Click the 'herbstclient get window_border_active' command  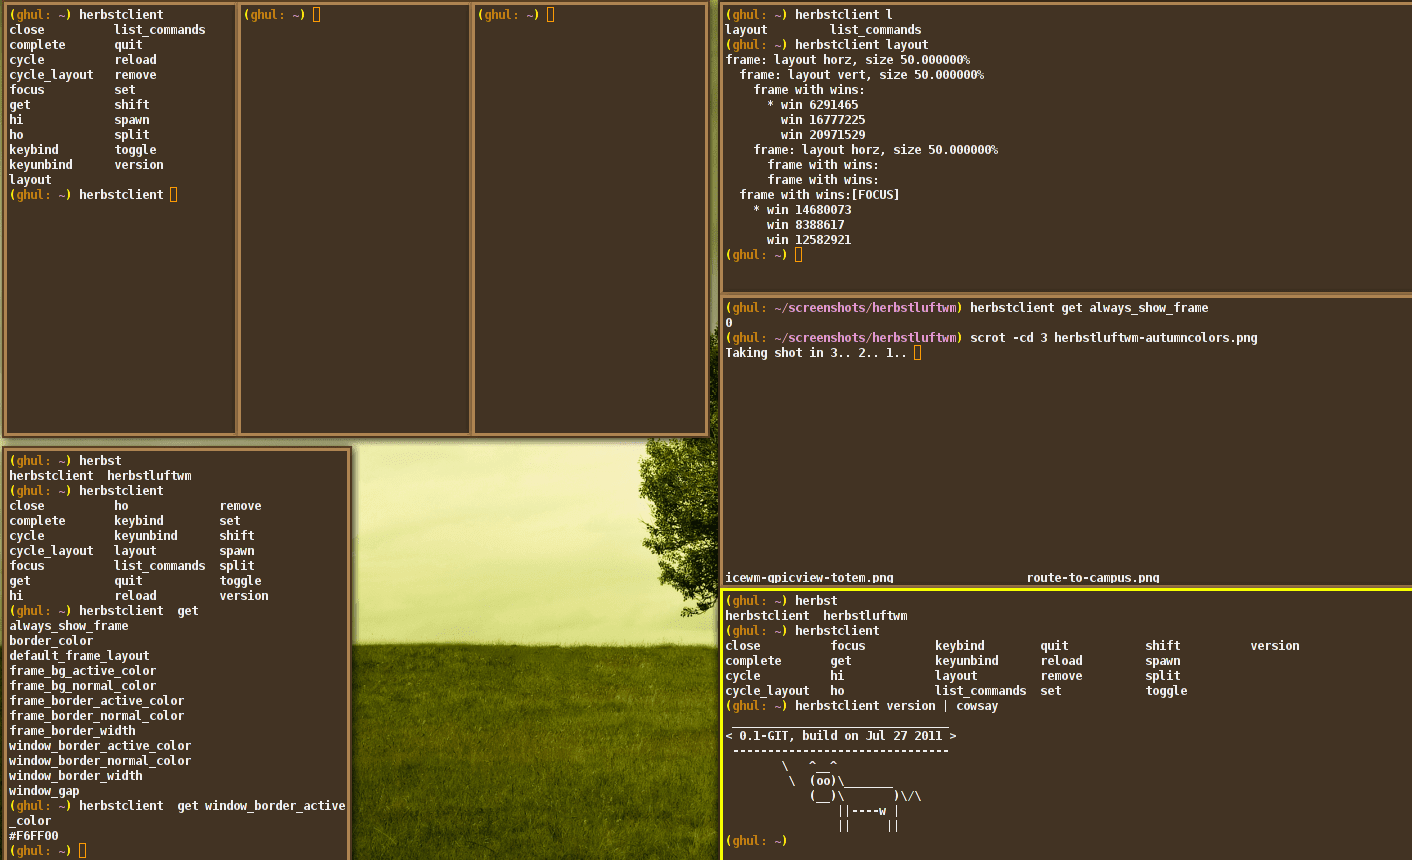point(212,806)
